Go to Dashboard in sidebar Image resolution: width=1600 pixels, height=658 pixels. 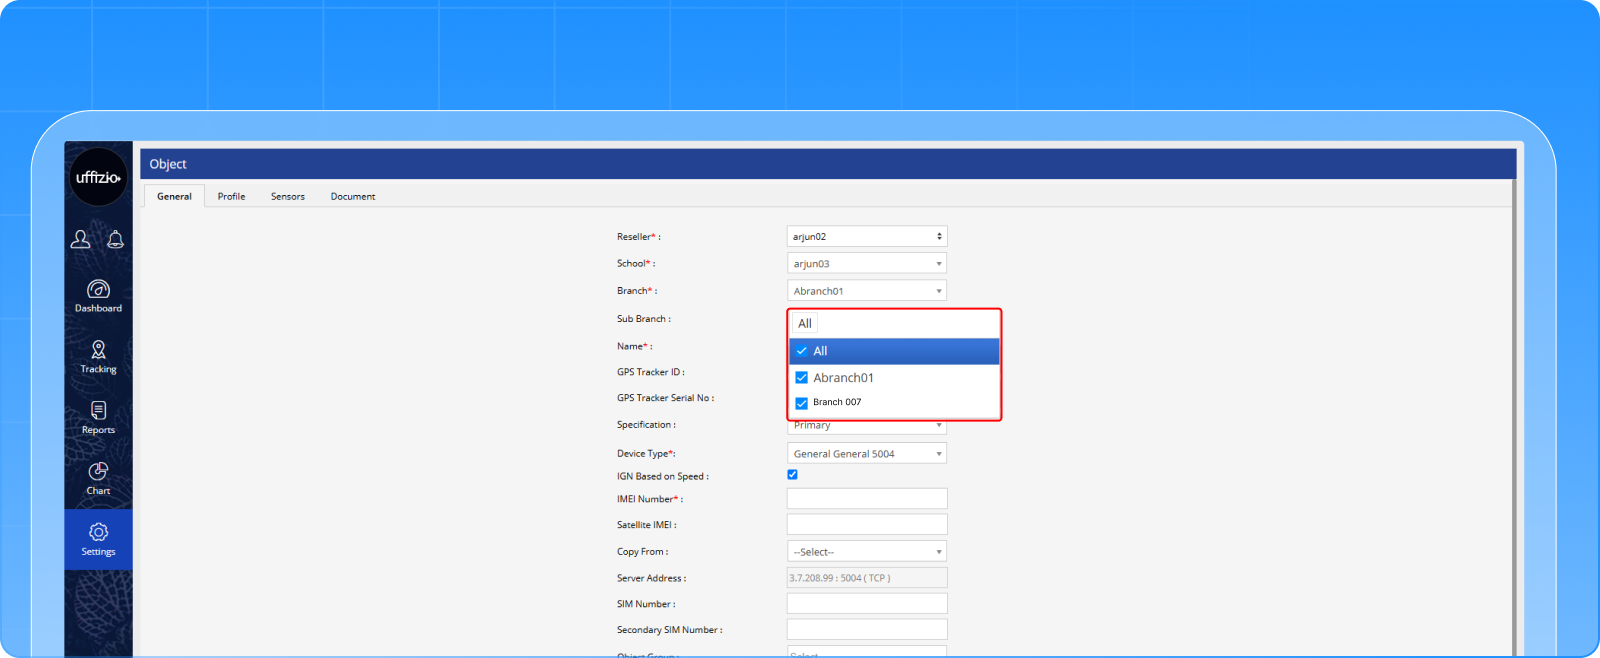click(98, 296)
